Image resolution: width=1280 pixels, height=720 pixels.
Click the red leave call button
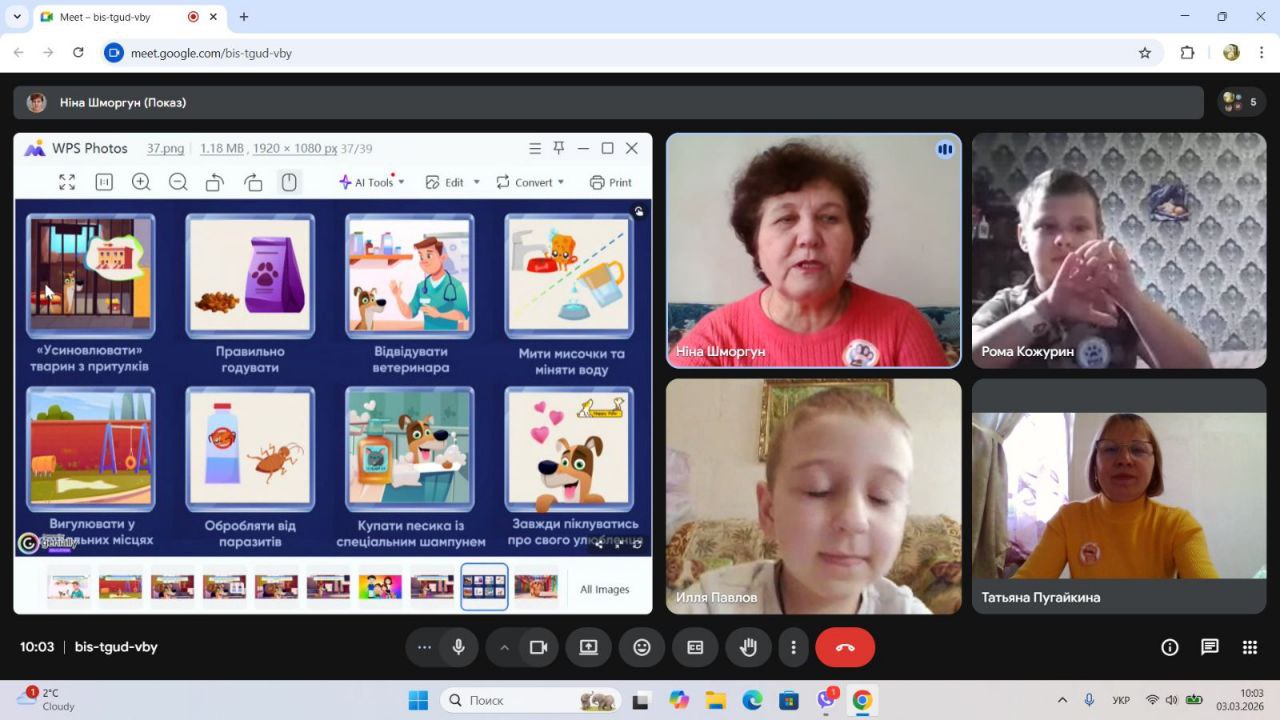[x=845, y=647]
